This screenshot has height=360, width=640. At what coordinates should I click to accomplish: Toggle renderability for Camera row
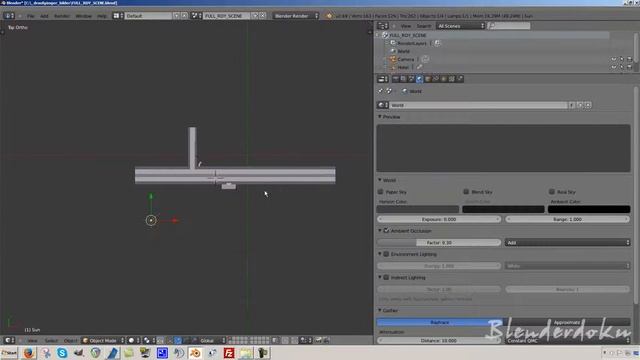629,59
